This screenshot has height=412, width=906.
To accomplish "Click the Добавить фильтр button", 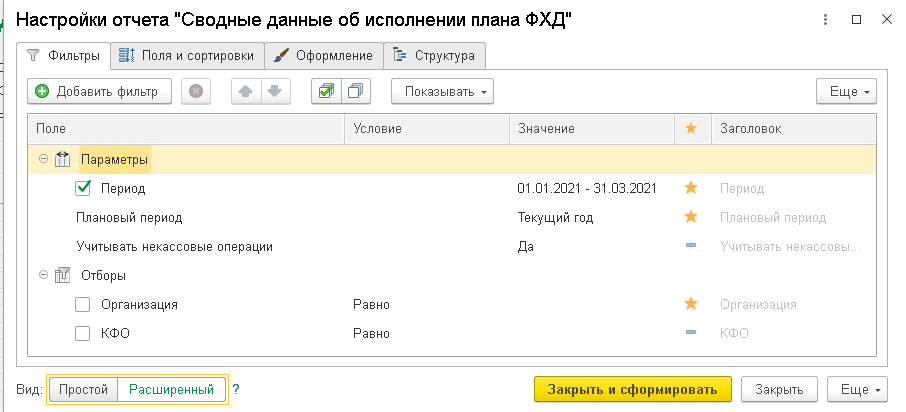I will coord(99,92).
